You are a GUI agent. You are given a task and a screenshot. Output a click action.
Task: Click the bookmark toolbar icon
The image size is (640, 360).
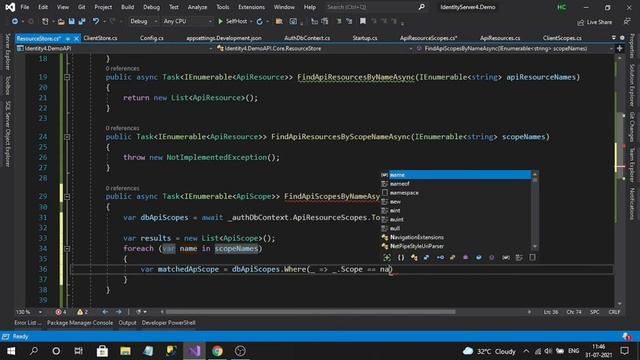[x=362, y=21]
